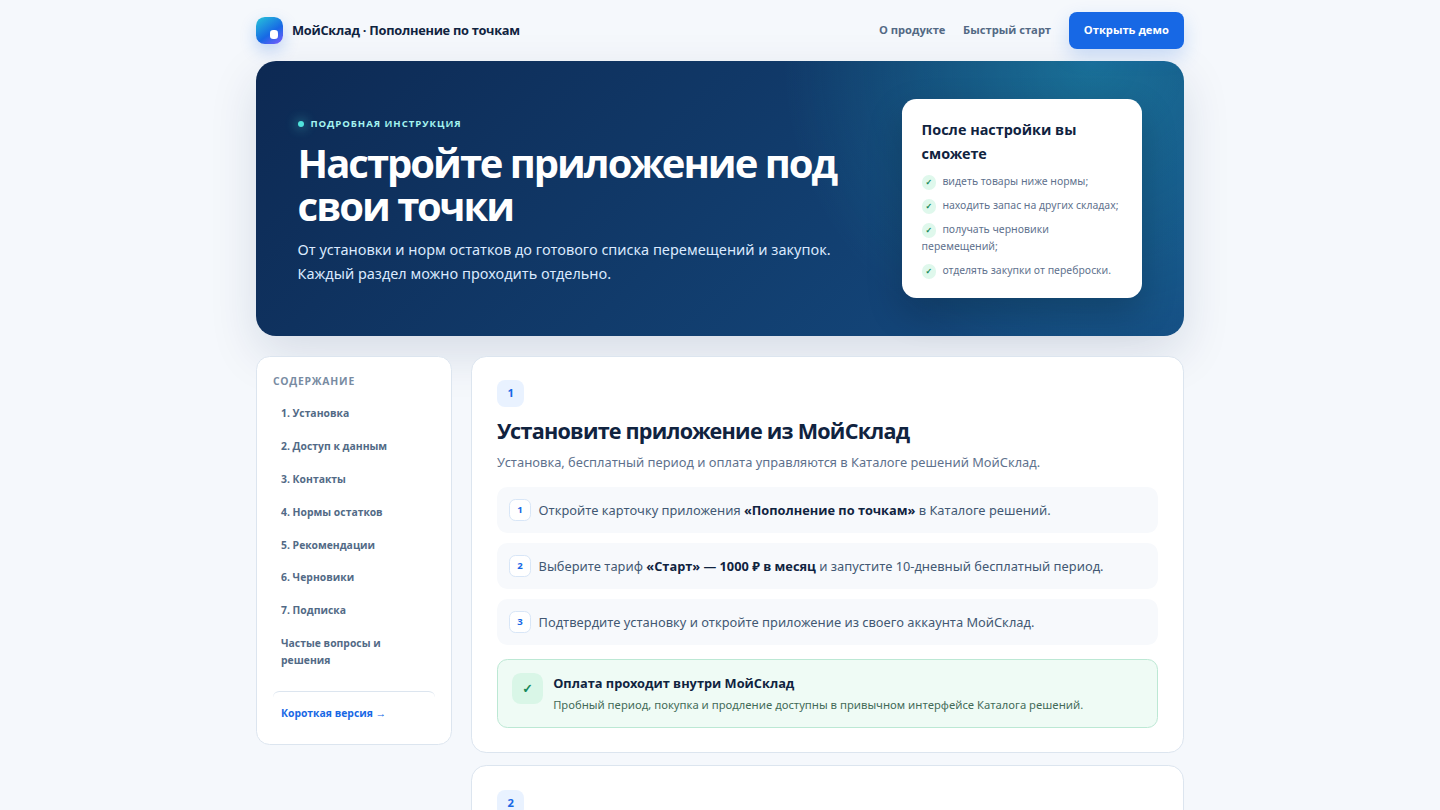This screenshot has width=1440, height=810.
Task: Click the section 1 number badge
Action: (x=510, y=393)
